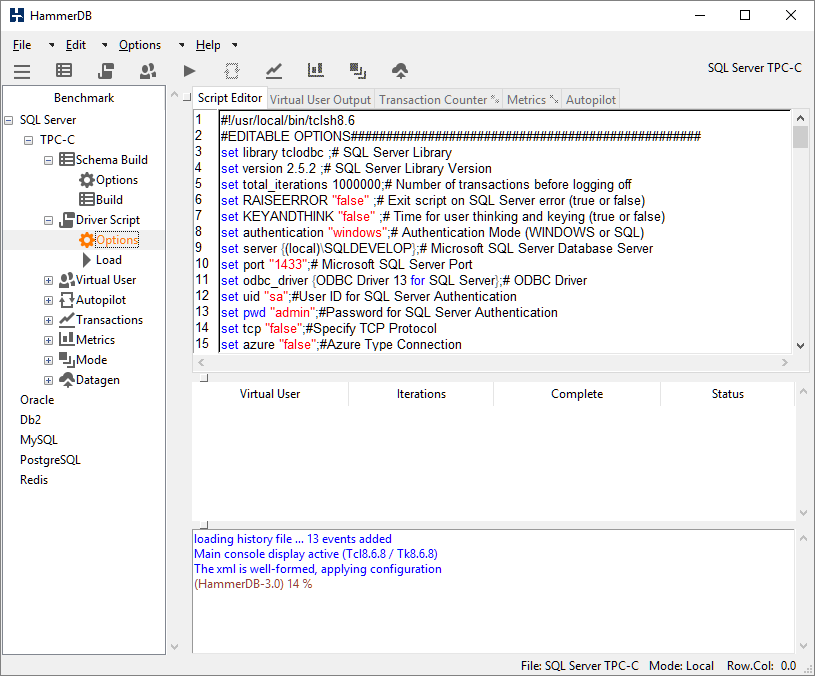Click the Virtual User column header

tap(270, 394)
